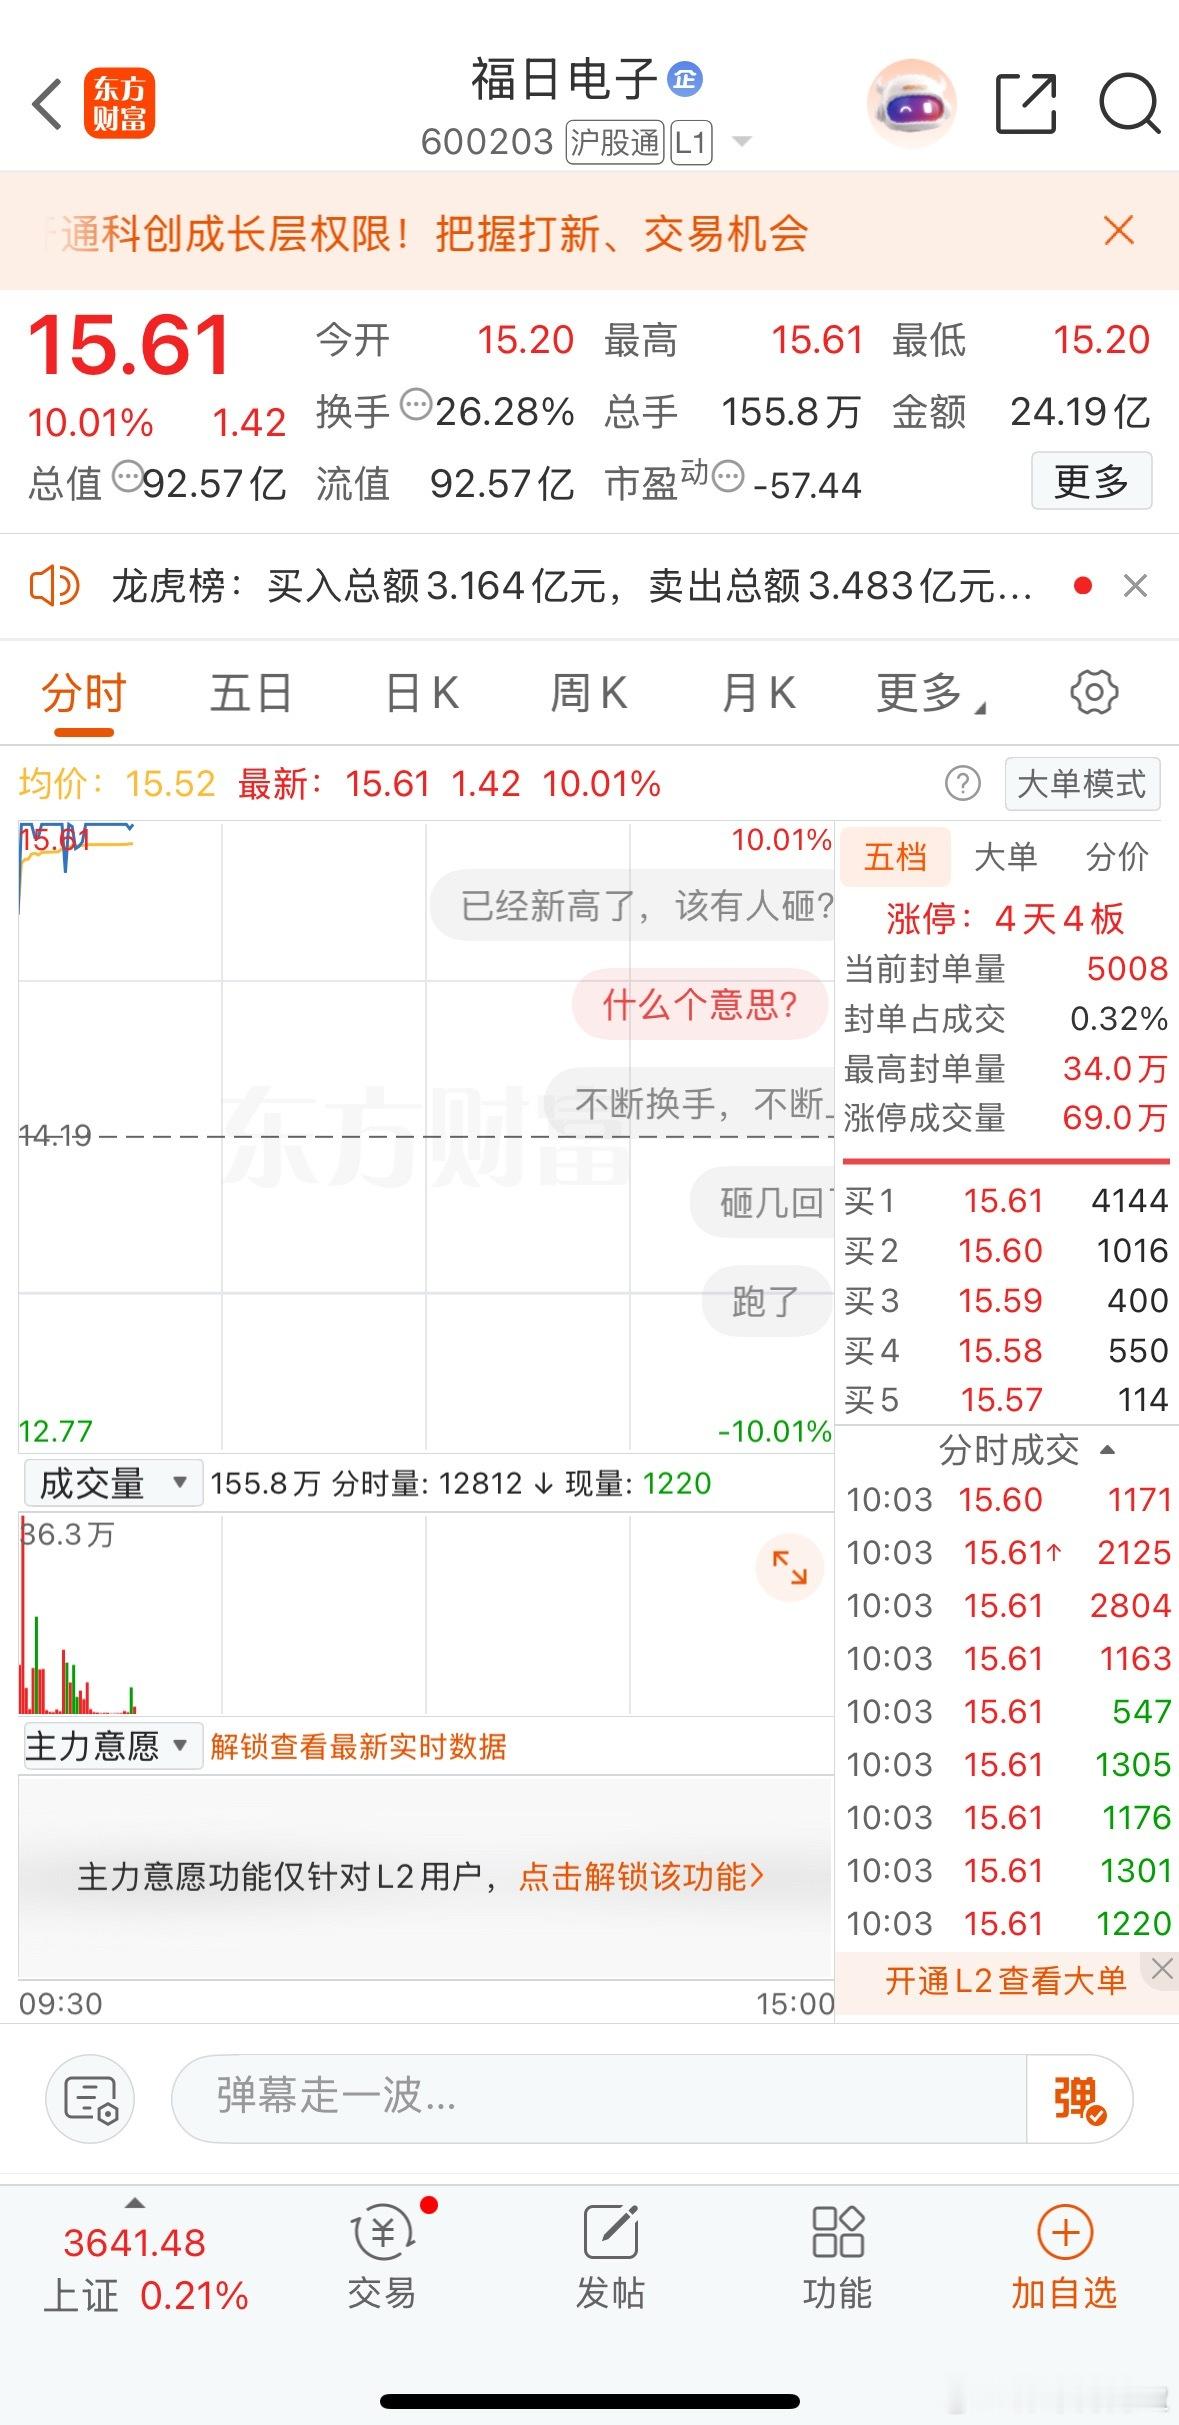This screenshot has width=1179, height=2425.
Task: Open the 功能 features menu
Action: (x=837, y=2256)
